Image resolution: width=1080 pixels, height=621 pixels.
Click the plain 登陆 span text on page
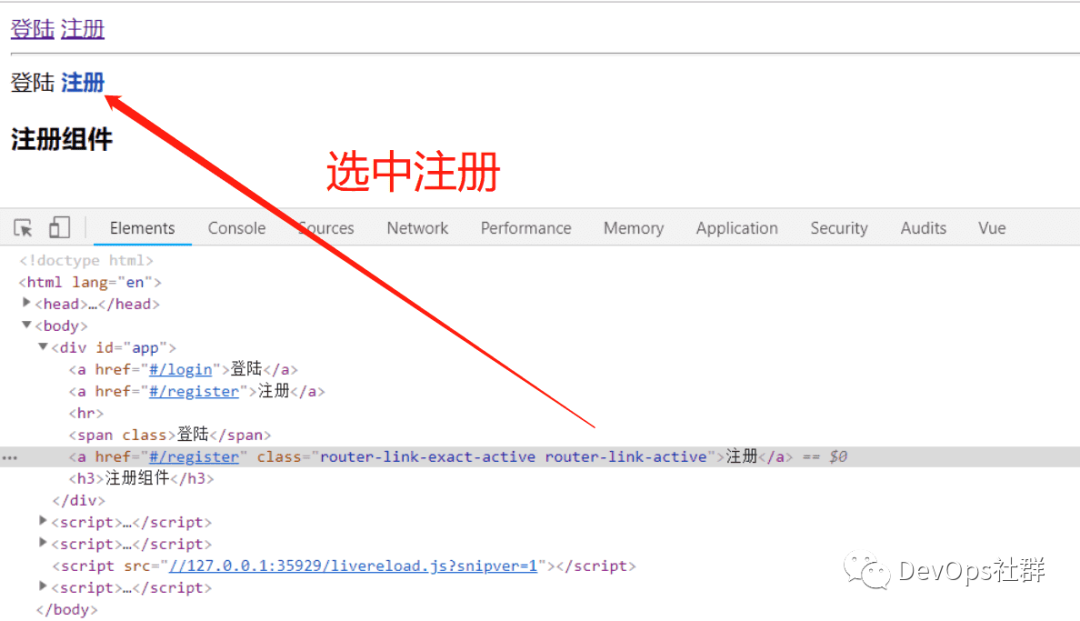tap(32, 83)
